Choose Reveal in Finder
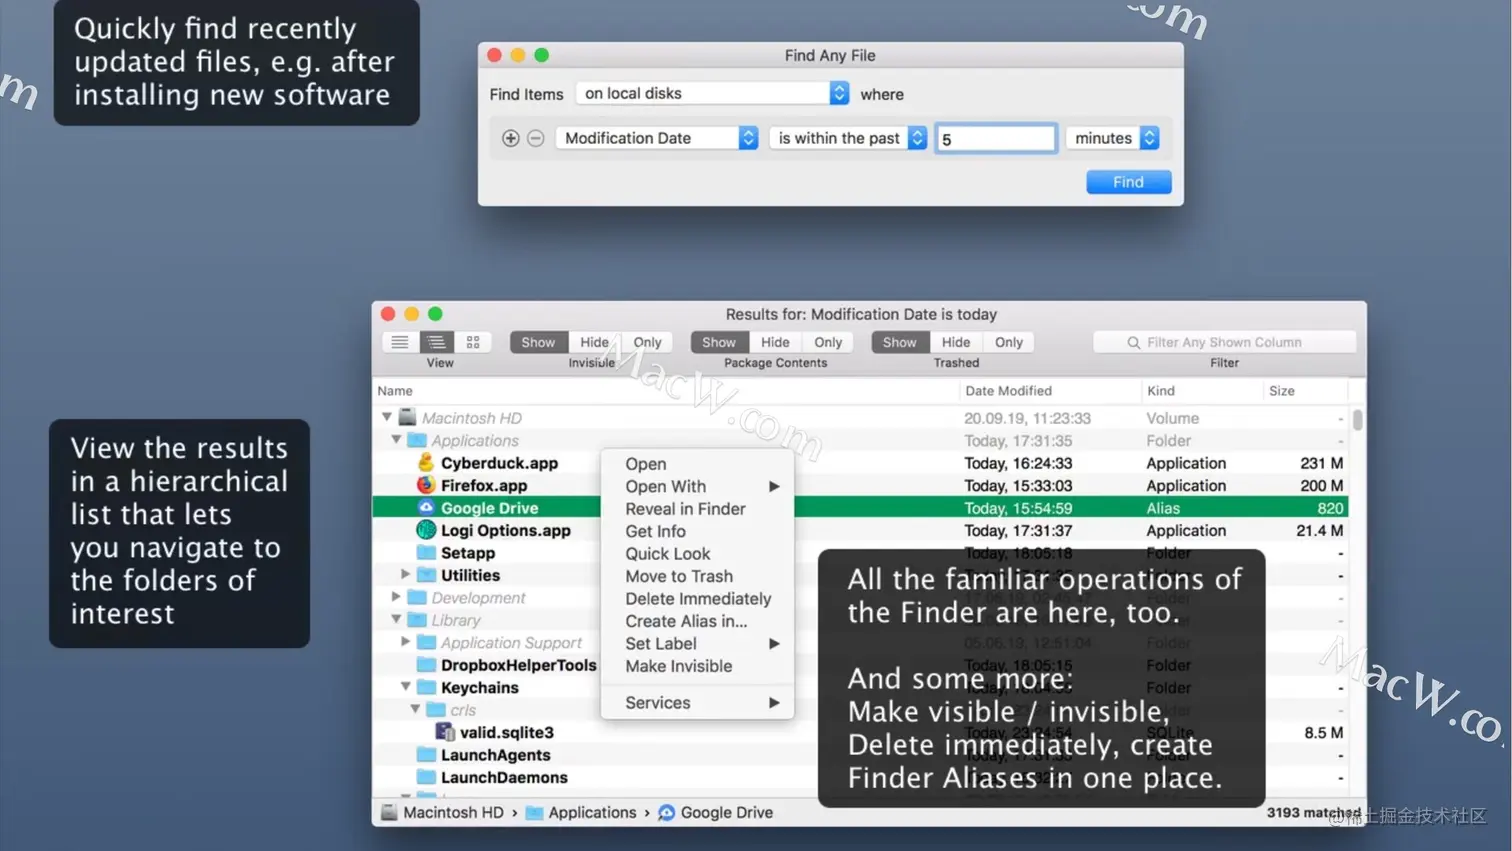 [x=697, y=509]
